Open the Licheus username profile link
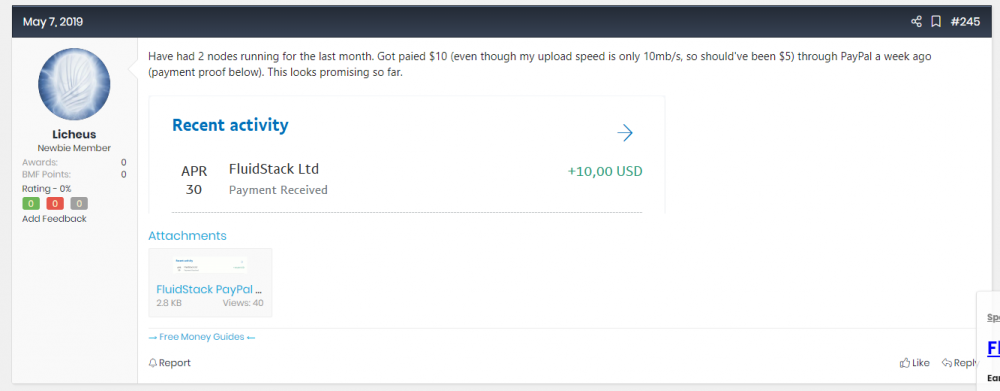Image resolution: width=1000 pixels, height=391 pixels. tap(74, 135)
